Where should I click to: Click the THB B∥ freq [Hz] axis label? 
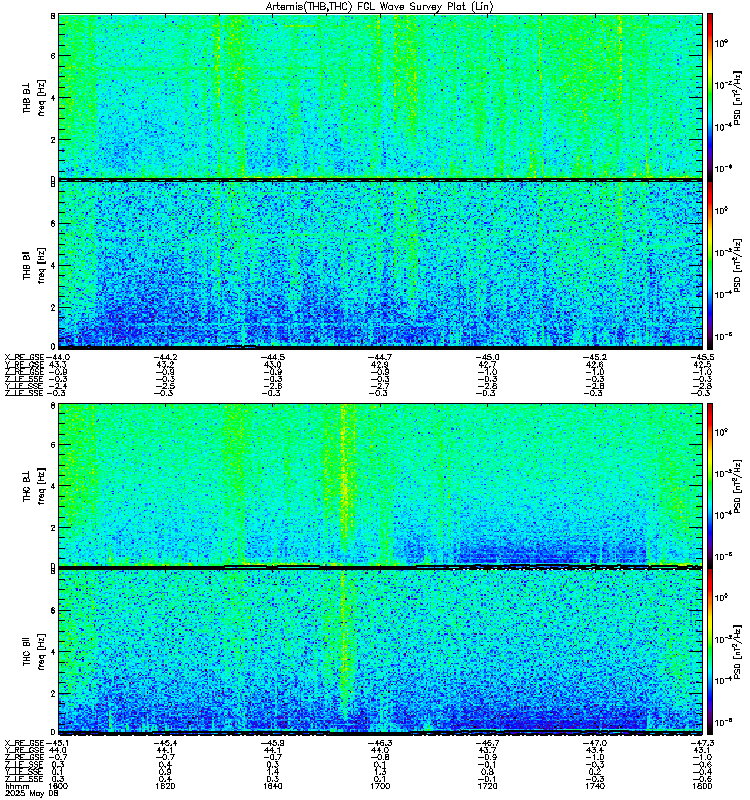click(x=34, y=265)
